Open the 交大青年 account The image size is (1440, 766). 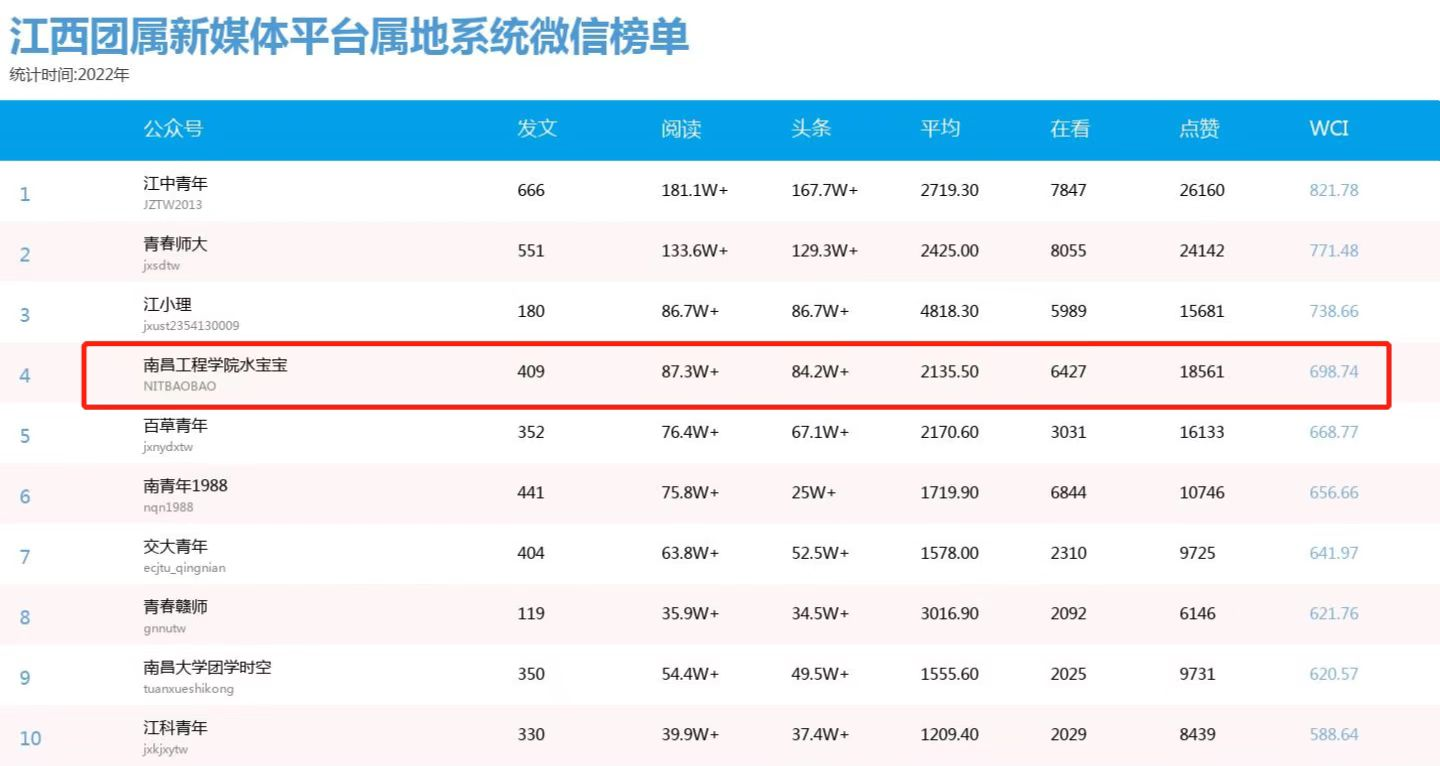click(x=175, y=547)
